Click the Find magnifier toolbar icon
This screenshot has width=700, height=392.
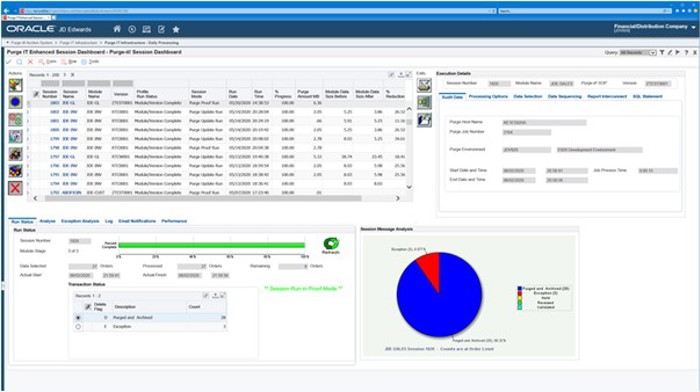point(19,62)
